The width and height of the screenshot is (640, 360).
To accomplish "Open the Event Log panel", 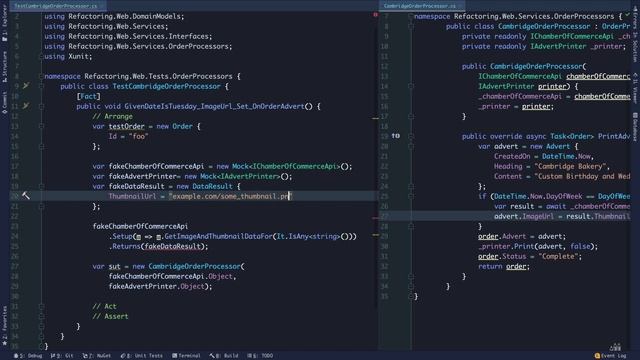I will [x=611, y=356].
